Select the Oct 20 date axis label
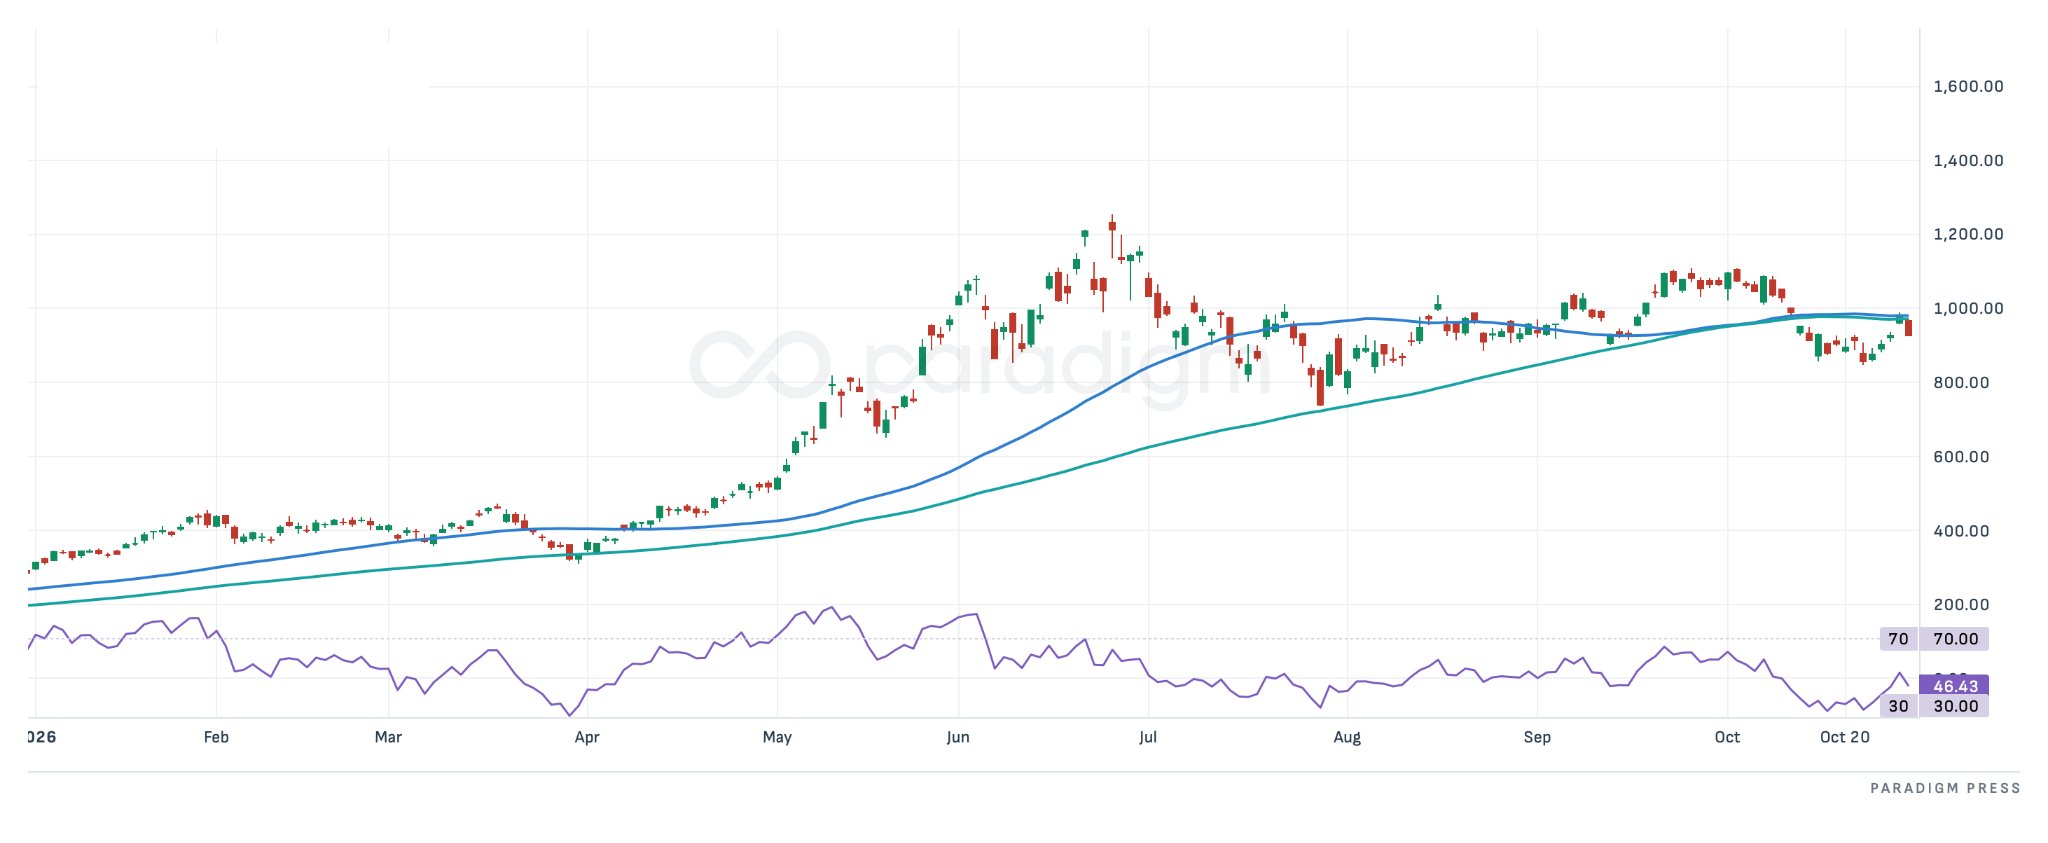 (x=1845, y=737)
